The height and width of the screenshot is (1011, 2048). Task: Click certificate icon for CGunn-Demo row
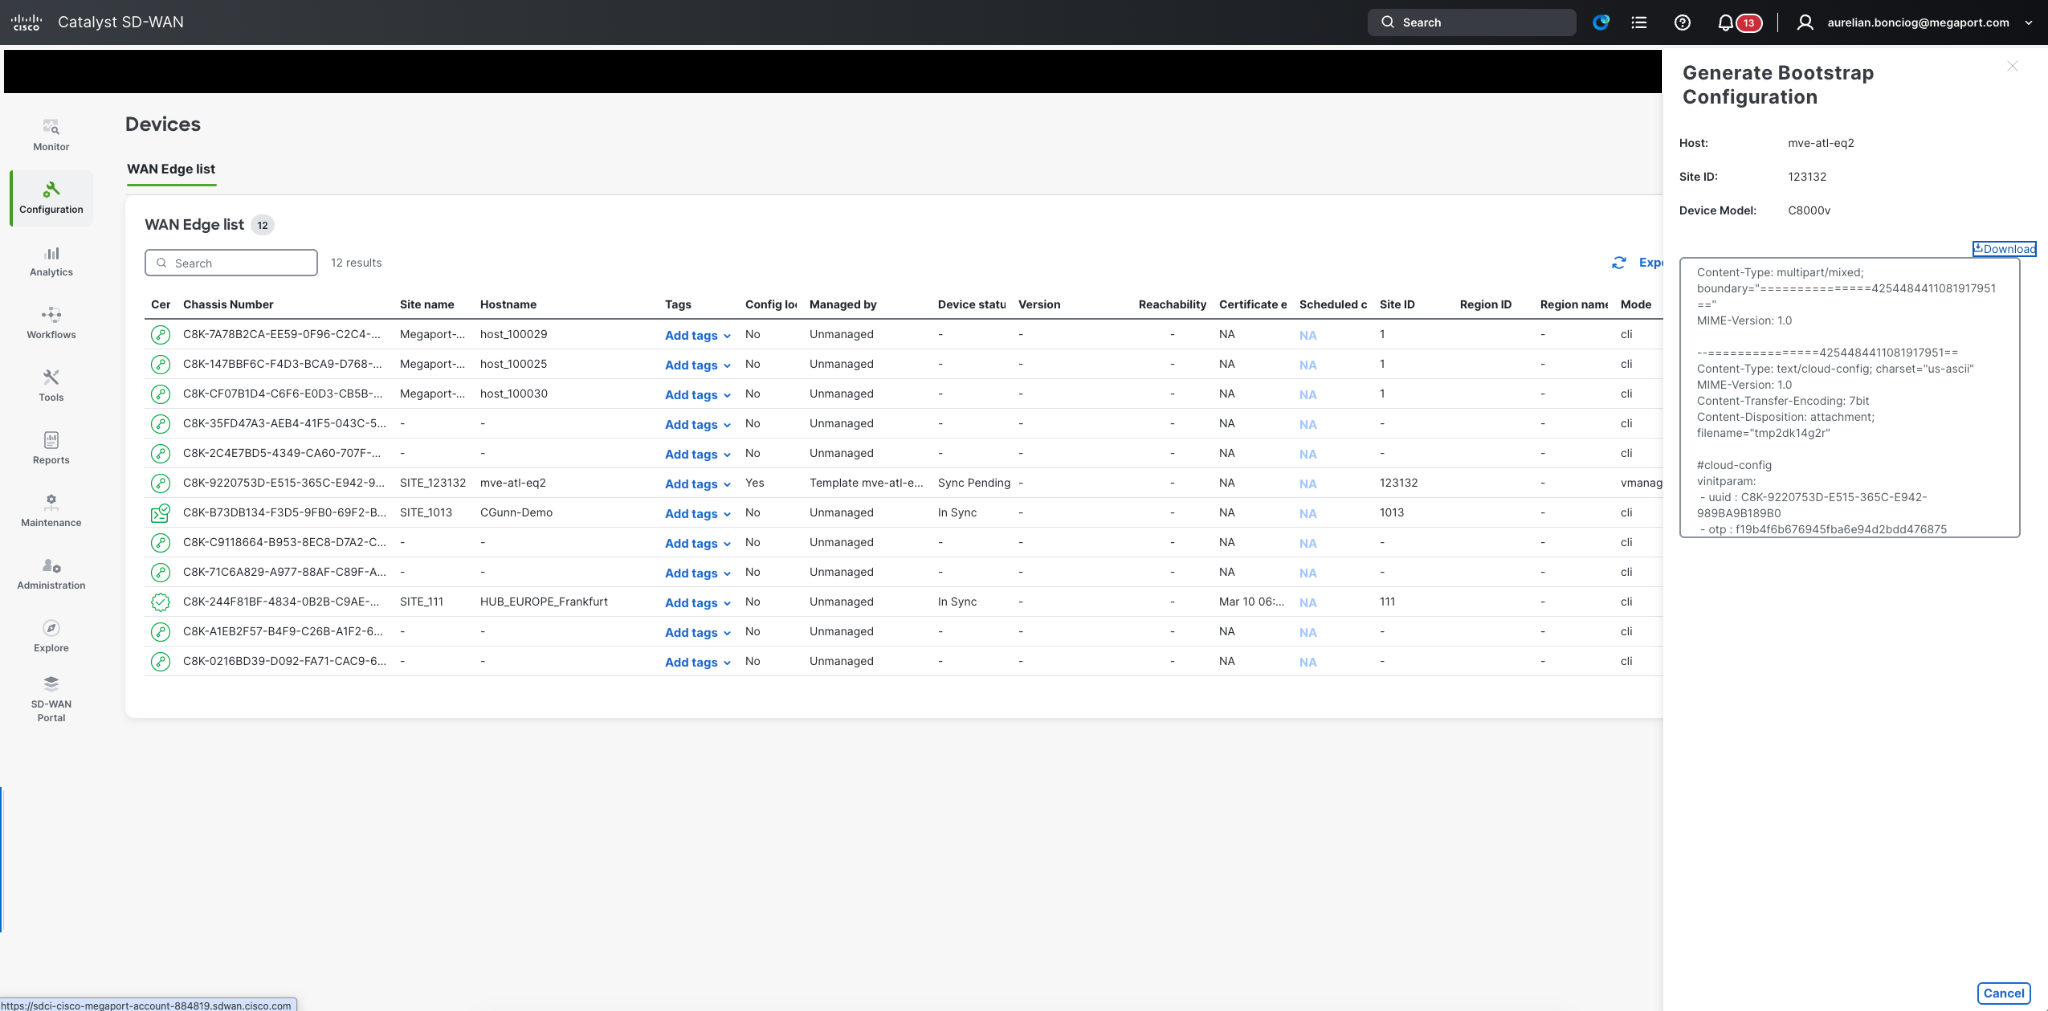160,513
